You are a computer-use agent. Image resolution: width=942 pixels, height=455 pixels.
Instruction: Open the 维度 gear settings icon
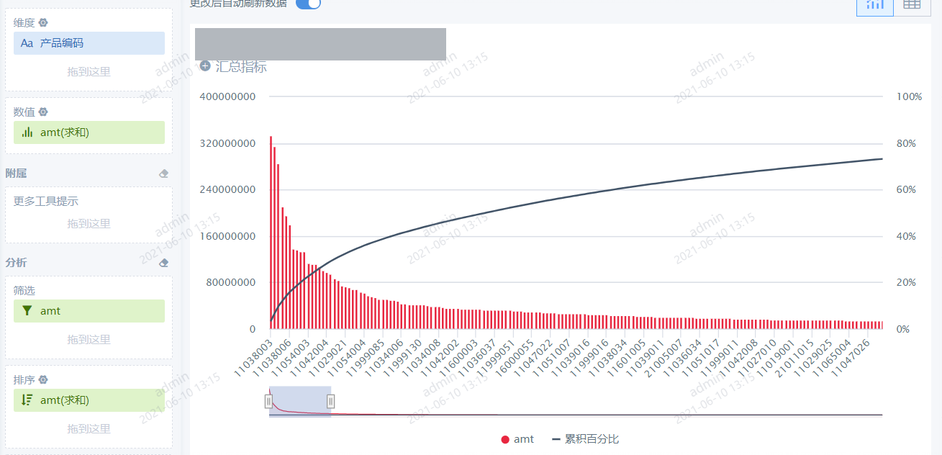point(43,22)
